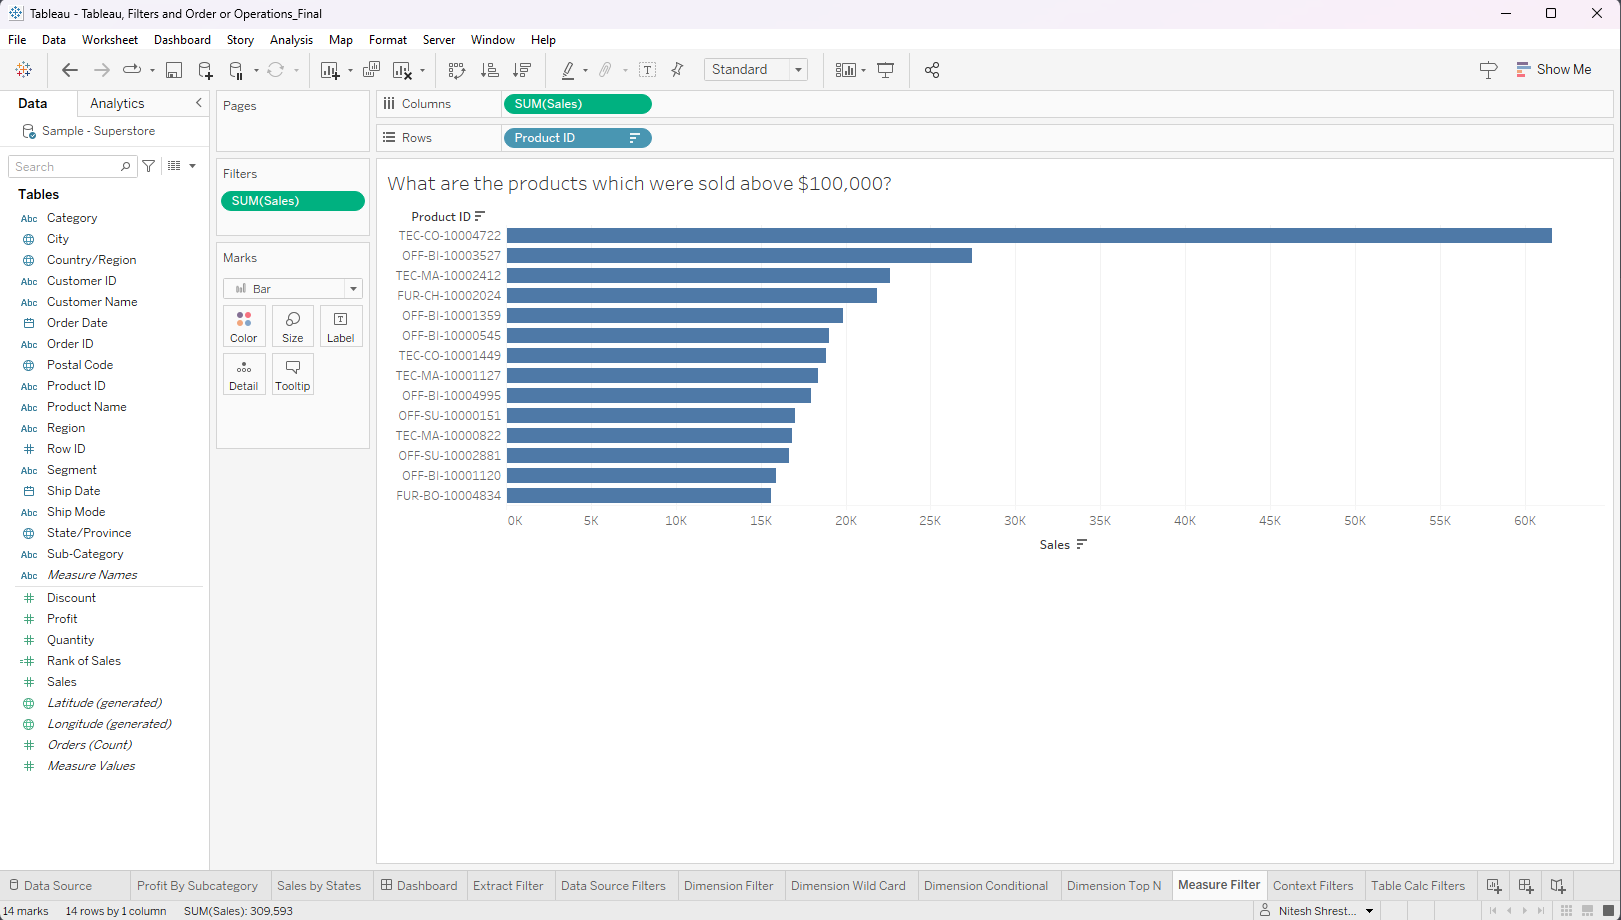The height and width of the screenshot is (920, 1621).
Task: Open the Color button in Marks card
Action: [x=244, y=327]
